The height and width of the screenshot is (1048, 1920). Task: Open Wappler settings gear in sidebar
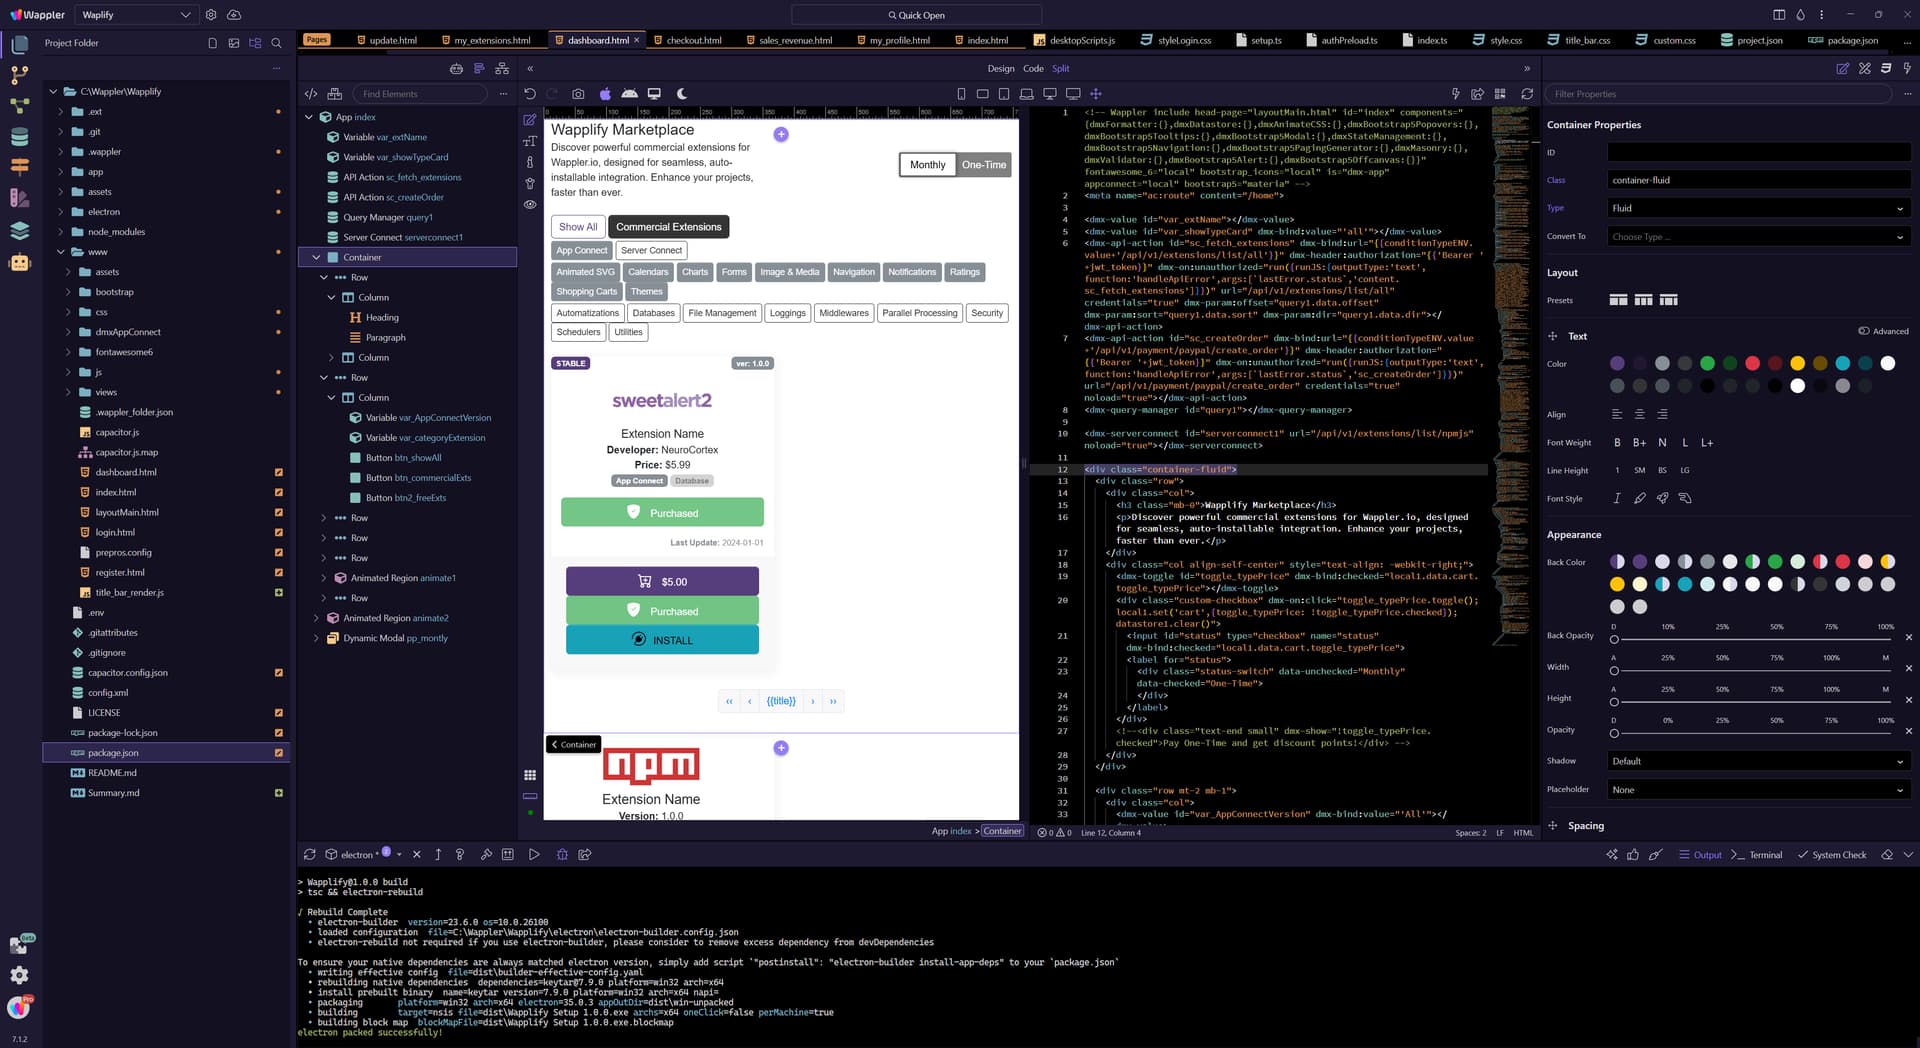coord(19,975)
